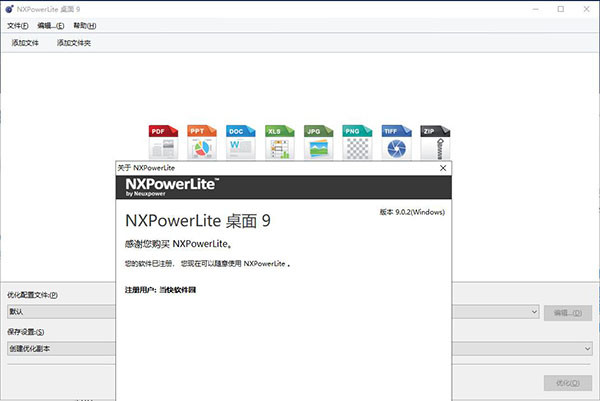Open the 文件(F) menu
Image resolution: width=600 pixels, height=401 pixels.
tap(18, 25)
